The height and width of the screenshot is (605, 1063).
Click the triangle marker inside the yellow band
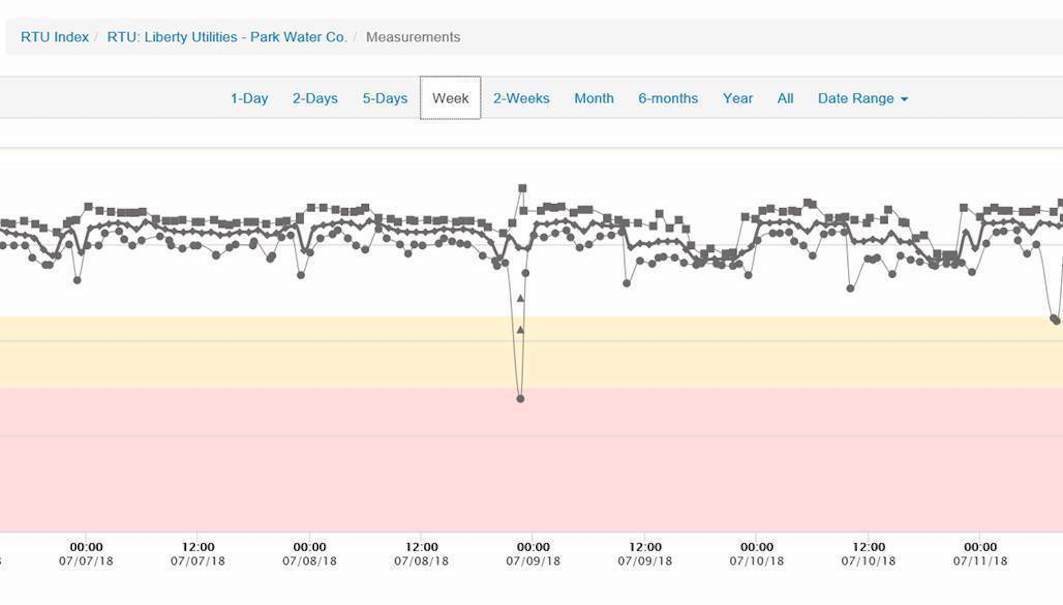tap(520, 329)
